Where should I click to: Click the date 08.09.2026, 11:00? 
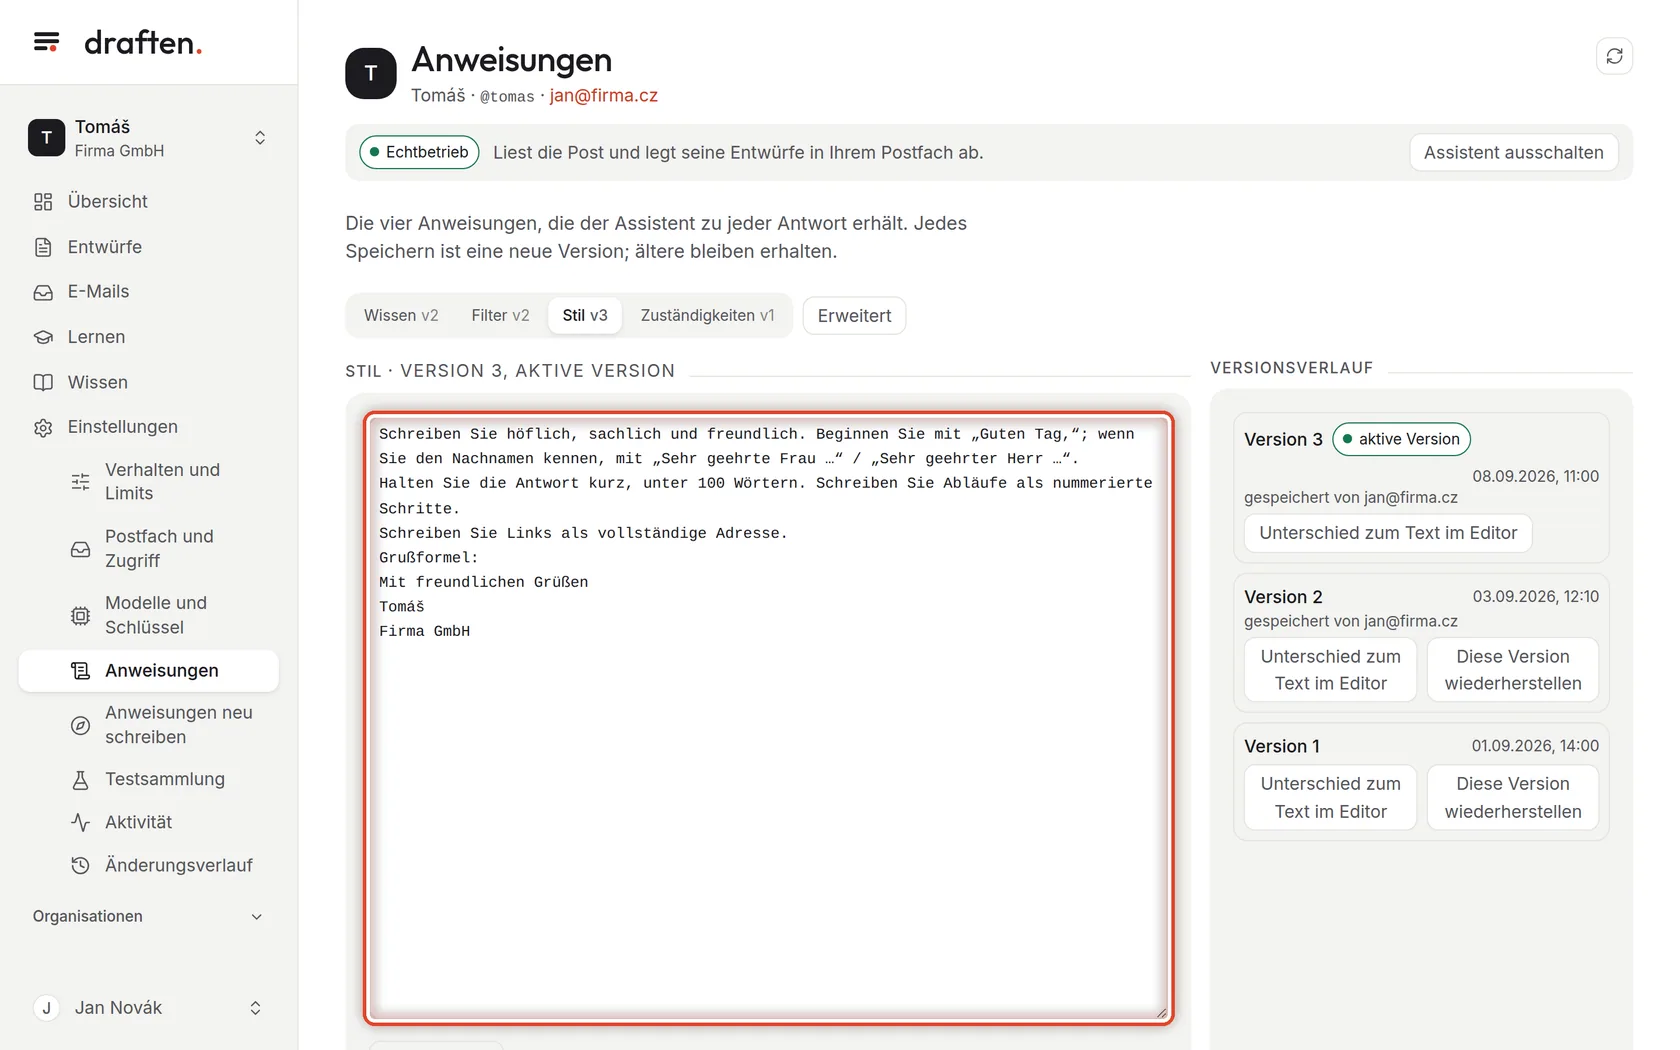[x=1535, y=476]
